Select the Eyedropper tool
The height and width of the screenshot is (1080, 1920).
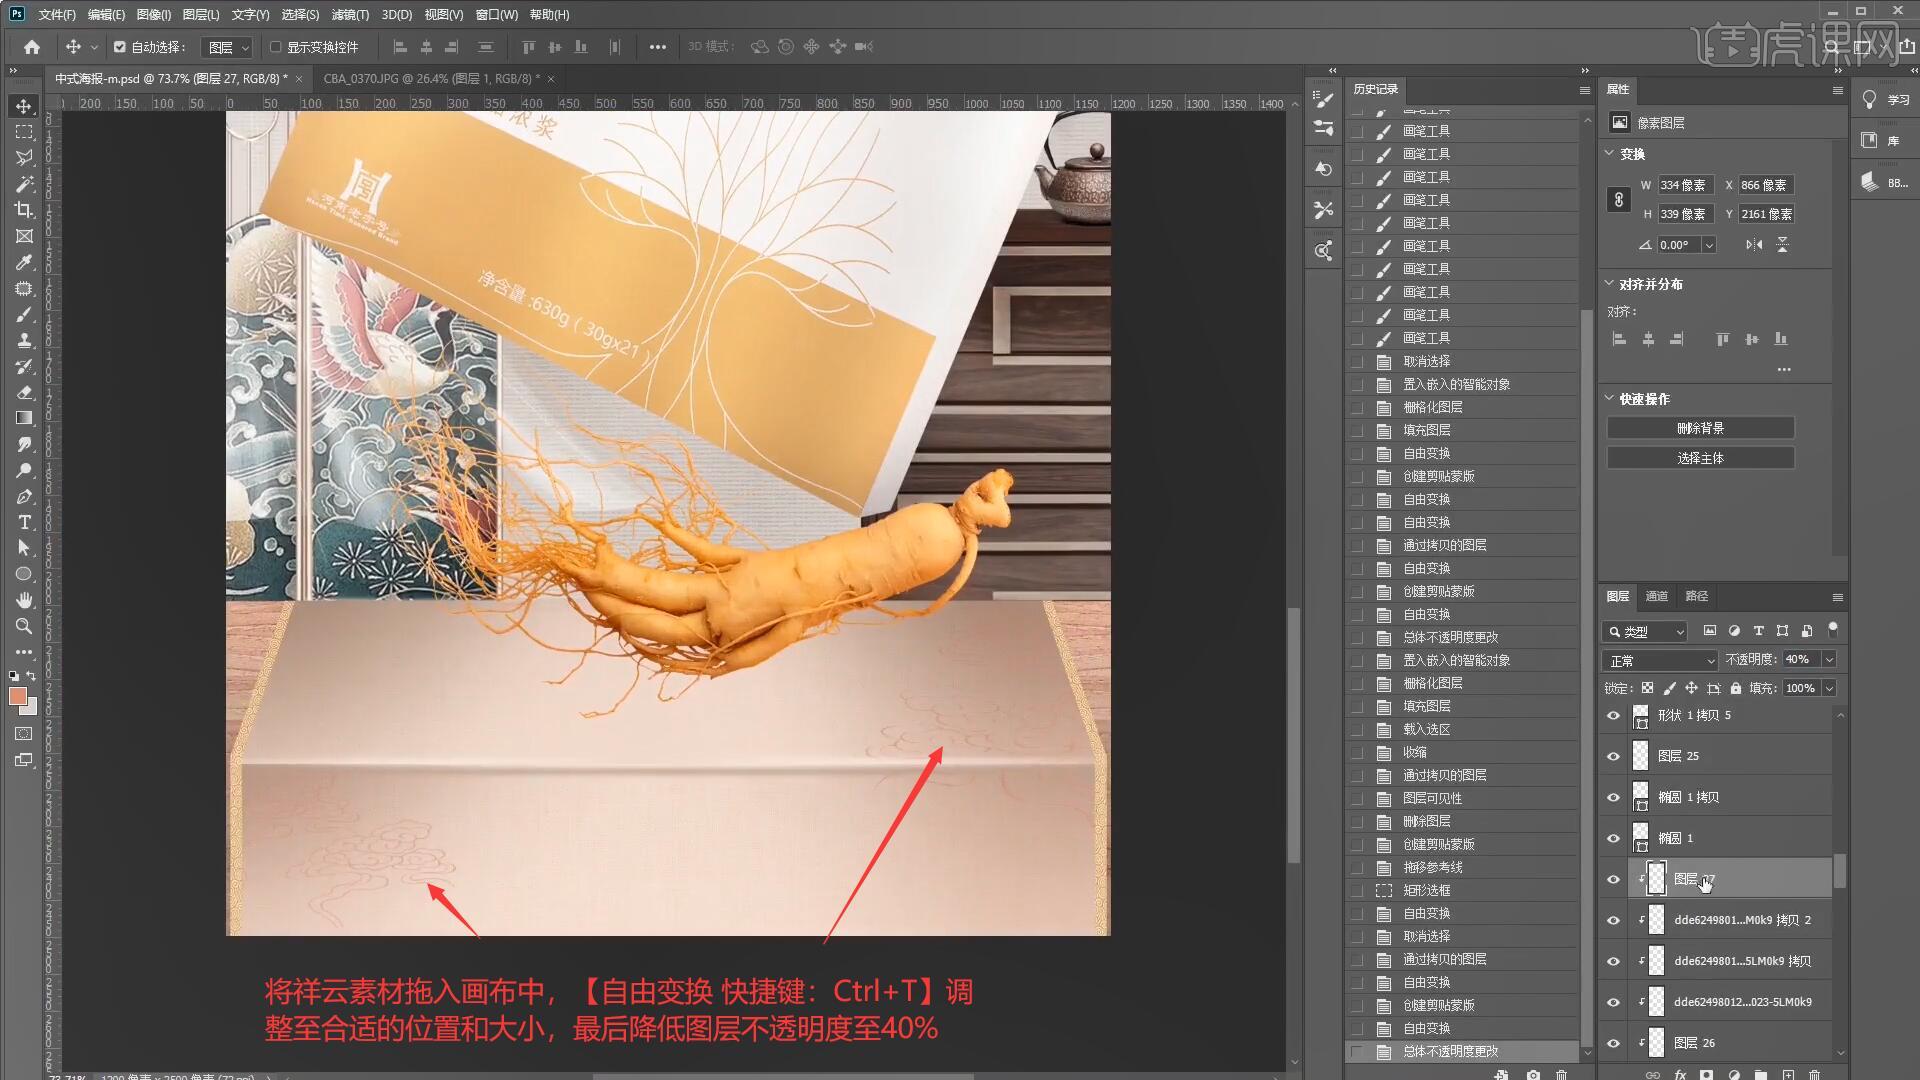coord(24,262)
